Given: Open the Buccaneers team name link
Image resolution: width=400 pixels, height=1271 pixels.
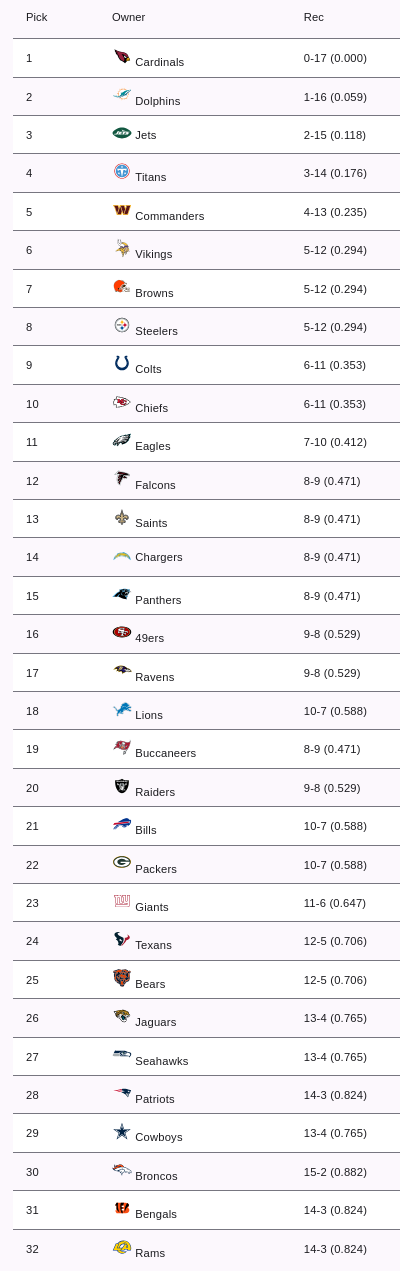Looking at the screenshot, I should pyautogui.click(x=165, y=753).
